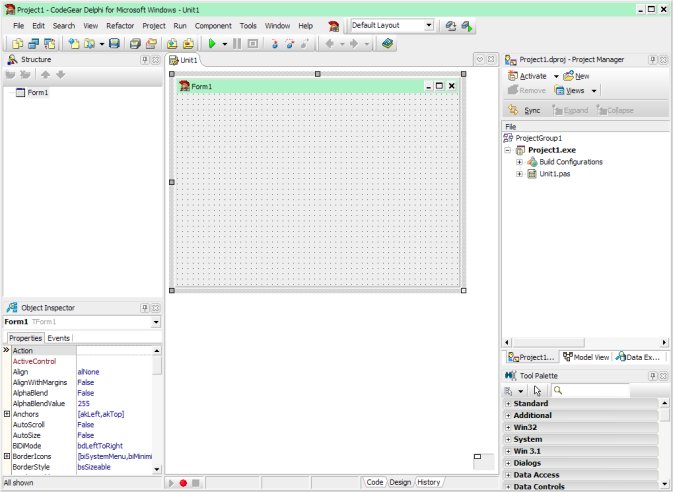Select Form1 in the Structure tree

click(x=38, y=92)
